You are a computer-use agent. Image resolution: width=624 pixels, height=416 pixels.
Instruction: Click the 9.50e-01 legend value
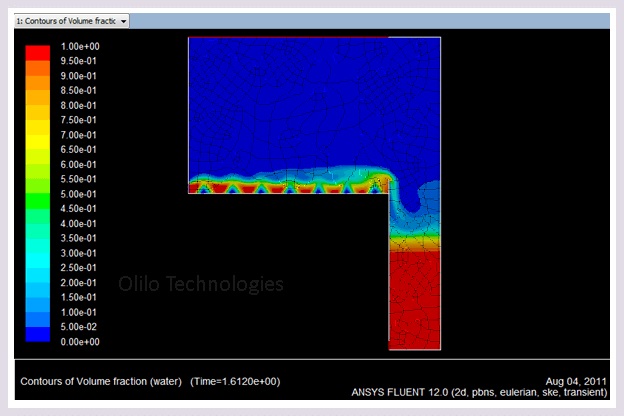(78, 61)
